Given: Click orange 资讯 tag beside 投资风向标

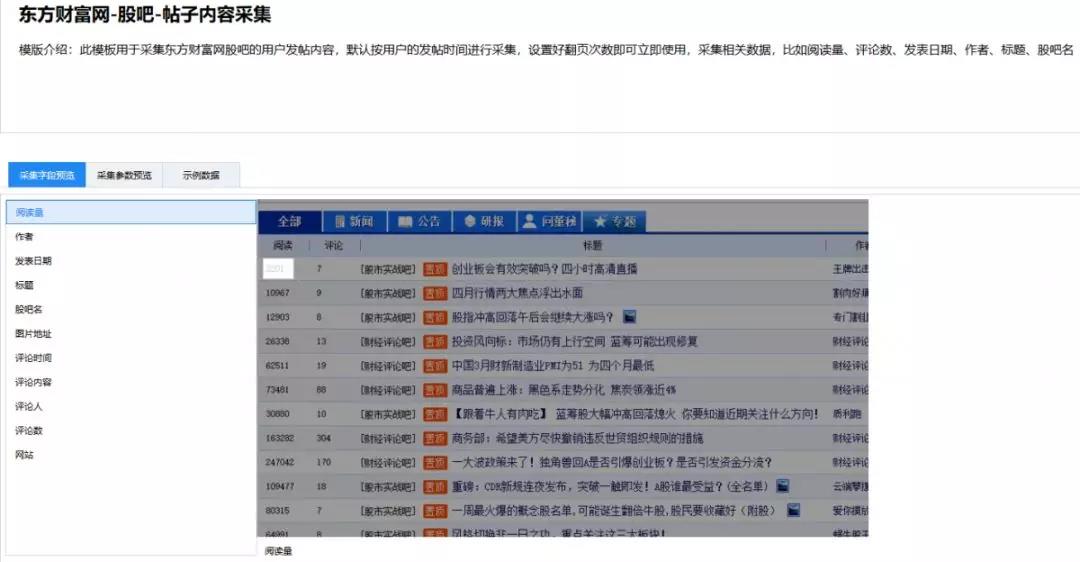Looking at the screenshot, I should tap(435, 342).
